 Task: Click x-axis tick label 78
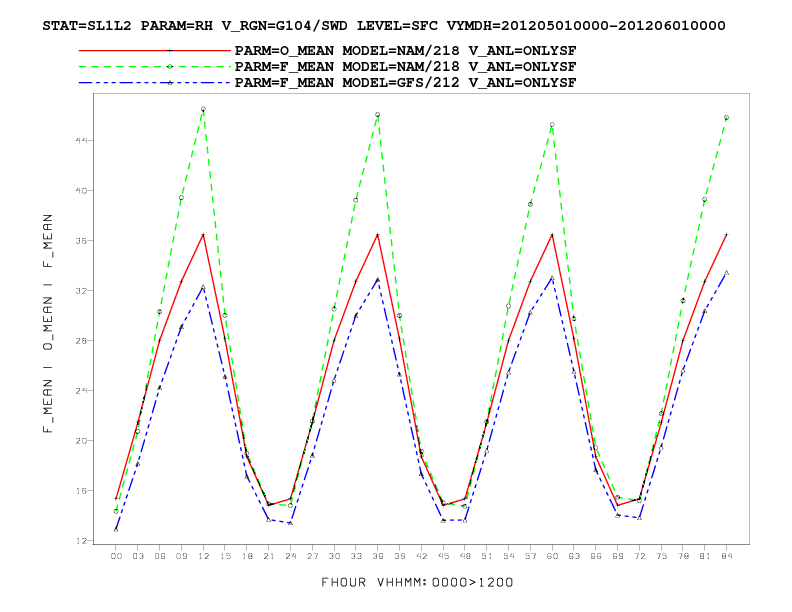point(683,556)
